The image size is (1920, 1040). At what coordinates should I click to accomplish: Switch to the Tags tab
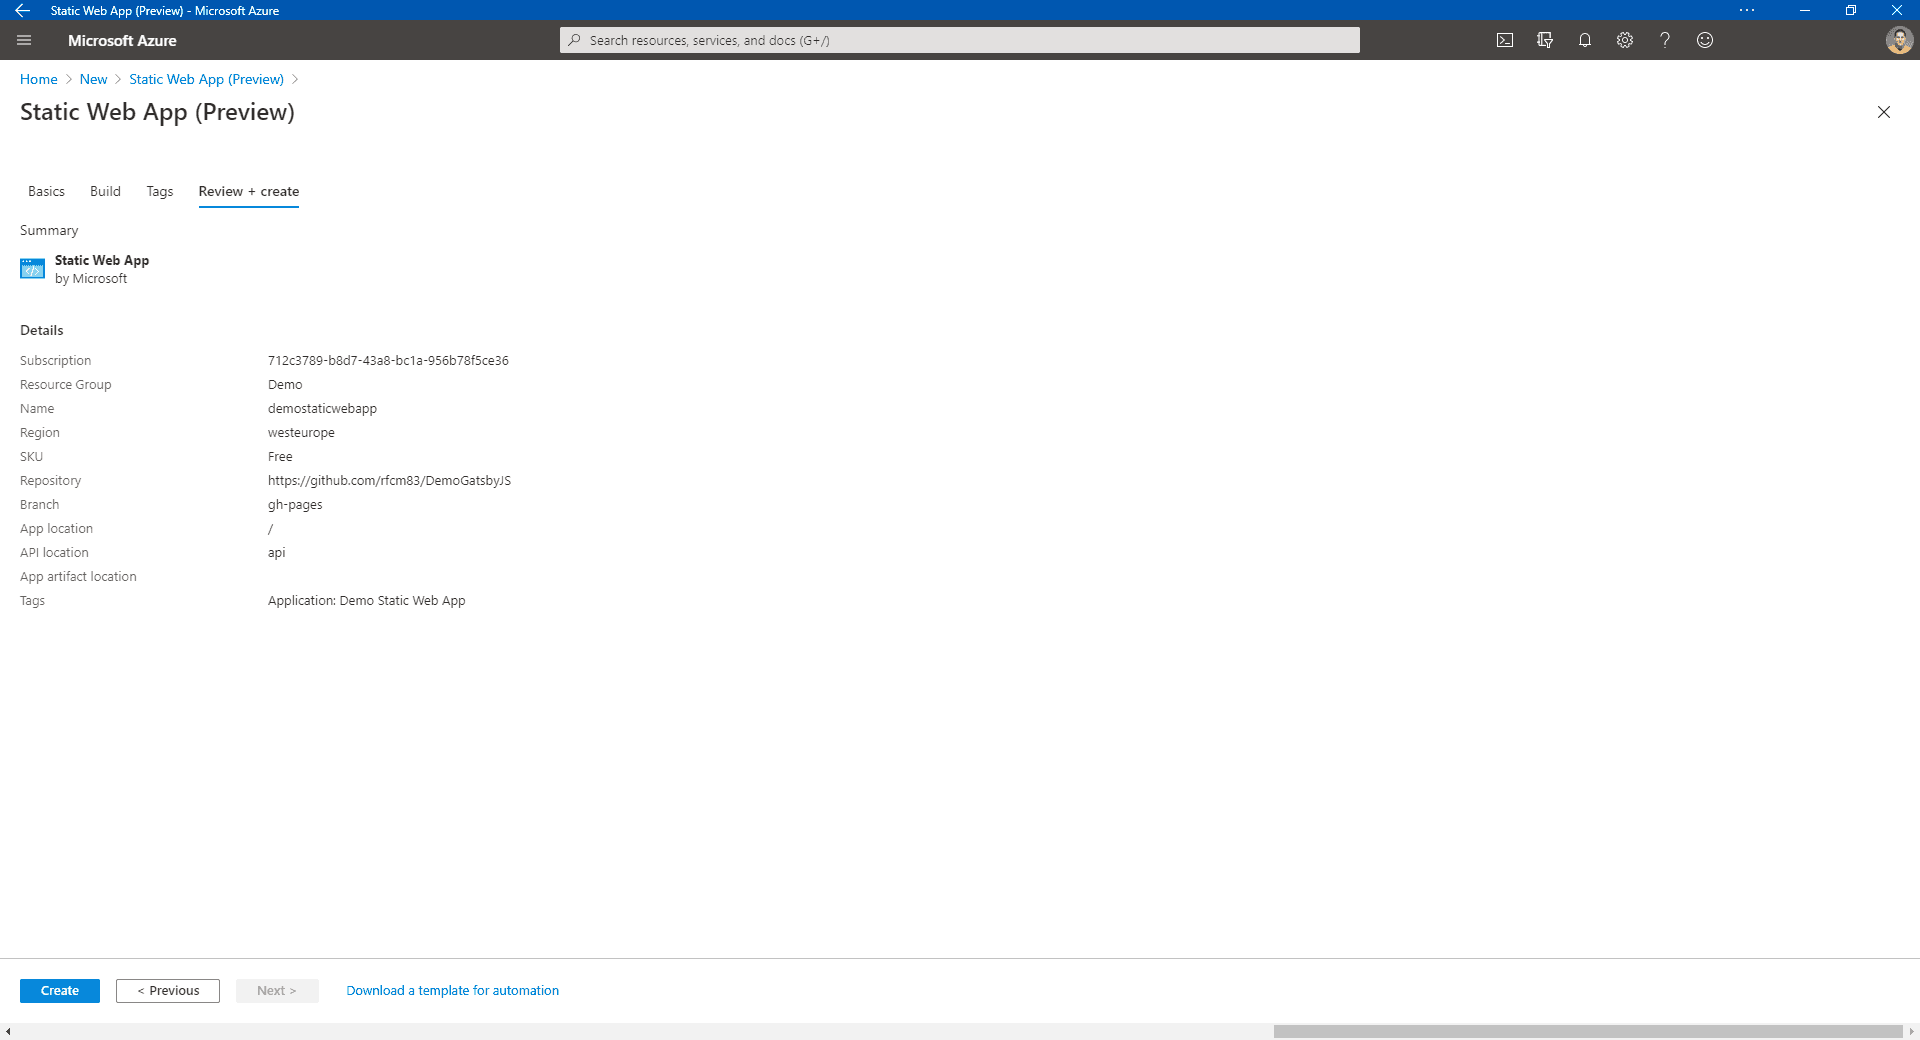pos(160,191)
